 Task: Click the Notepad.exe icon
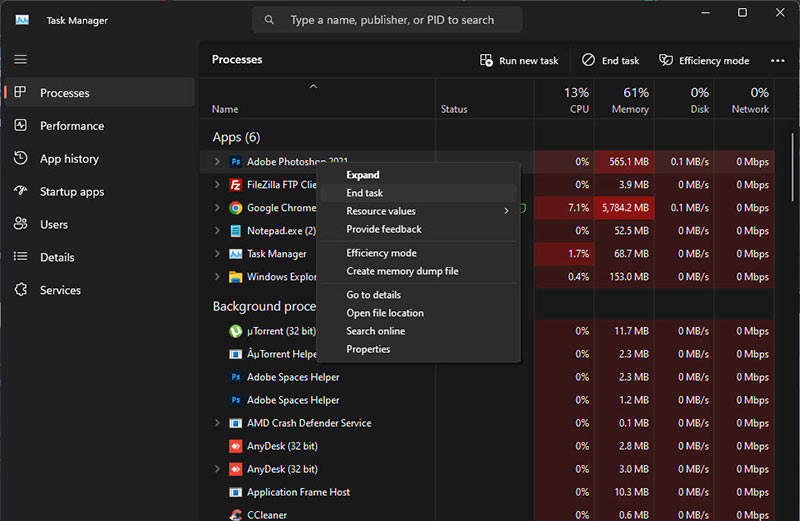click(235, 231)
